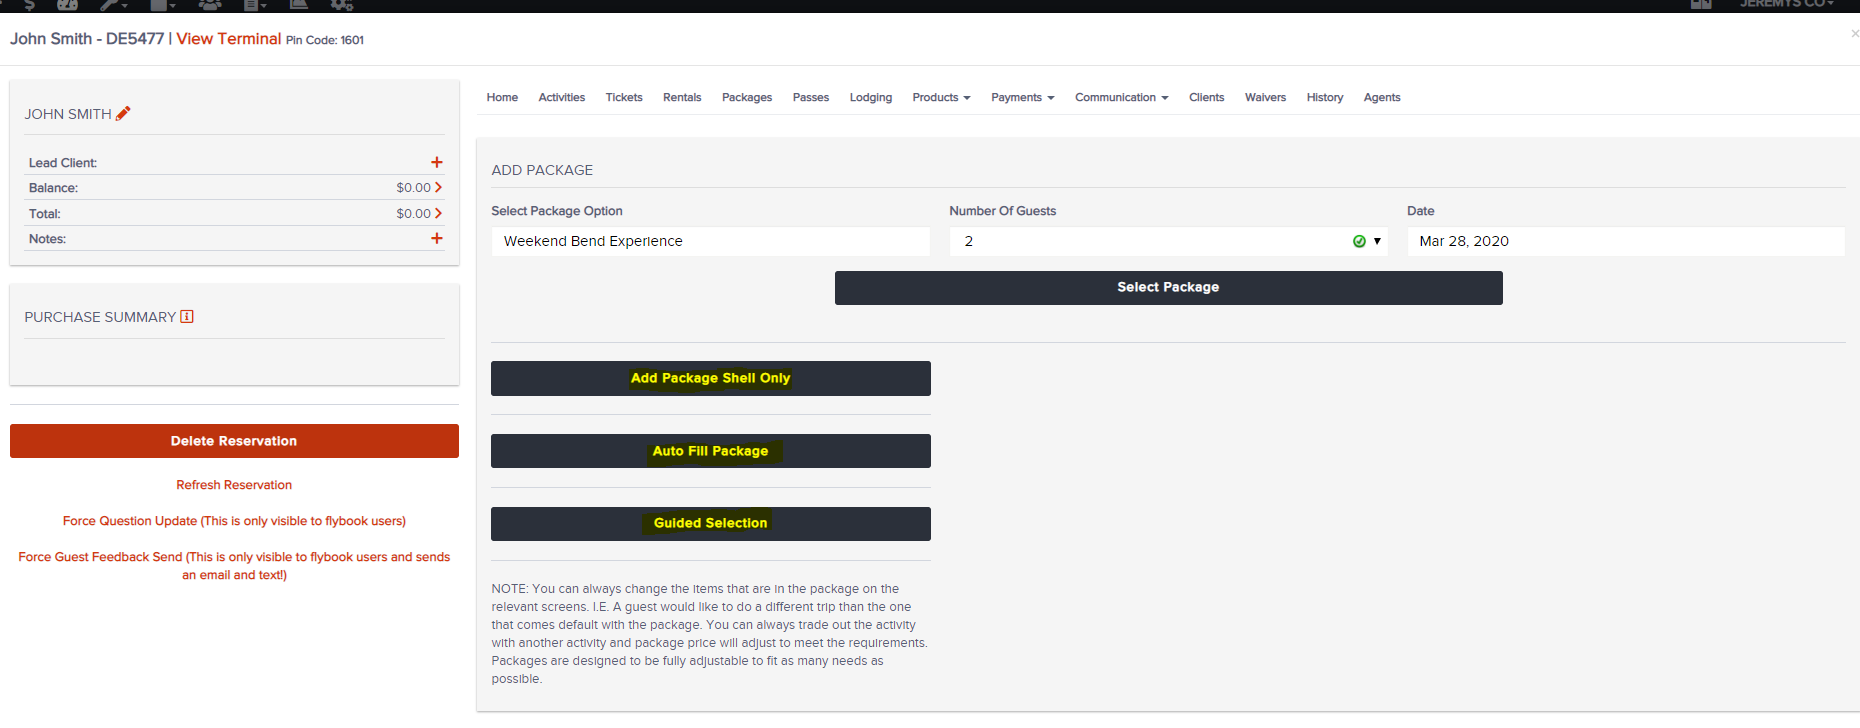Open the dollar sign icon in top bar
The height and width of the screenshot is (728, 1860).
[30, 5]
